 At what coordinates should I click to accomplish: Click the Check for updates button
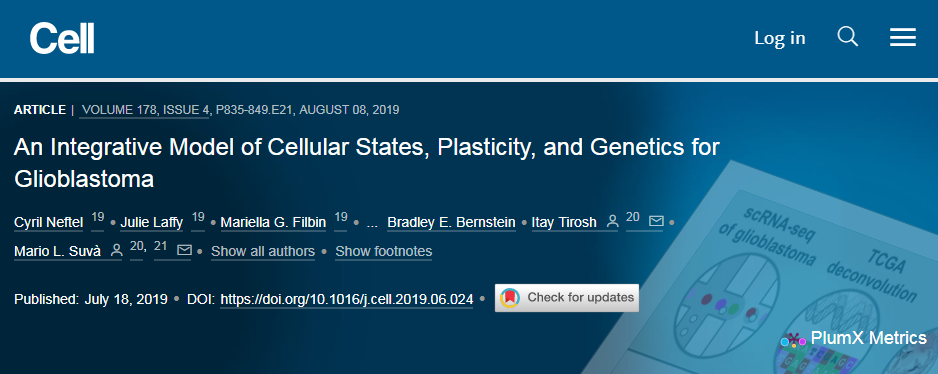(567, 297)
